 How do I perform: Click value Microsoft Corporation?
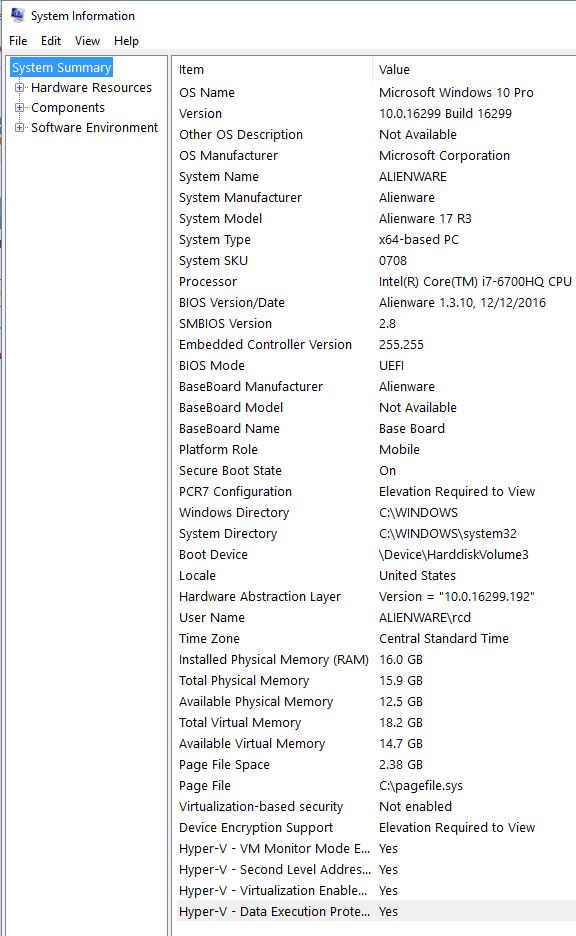(x=444, y=156)
